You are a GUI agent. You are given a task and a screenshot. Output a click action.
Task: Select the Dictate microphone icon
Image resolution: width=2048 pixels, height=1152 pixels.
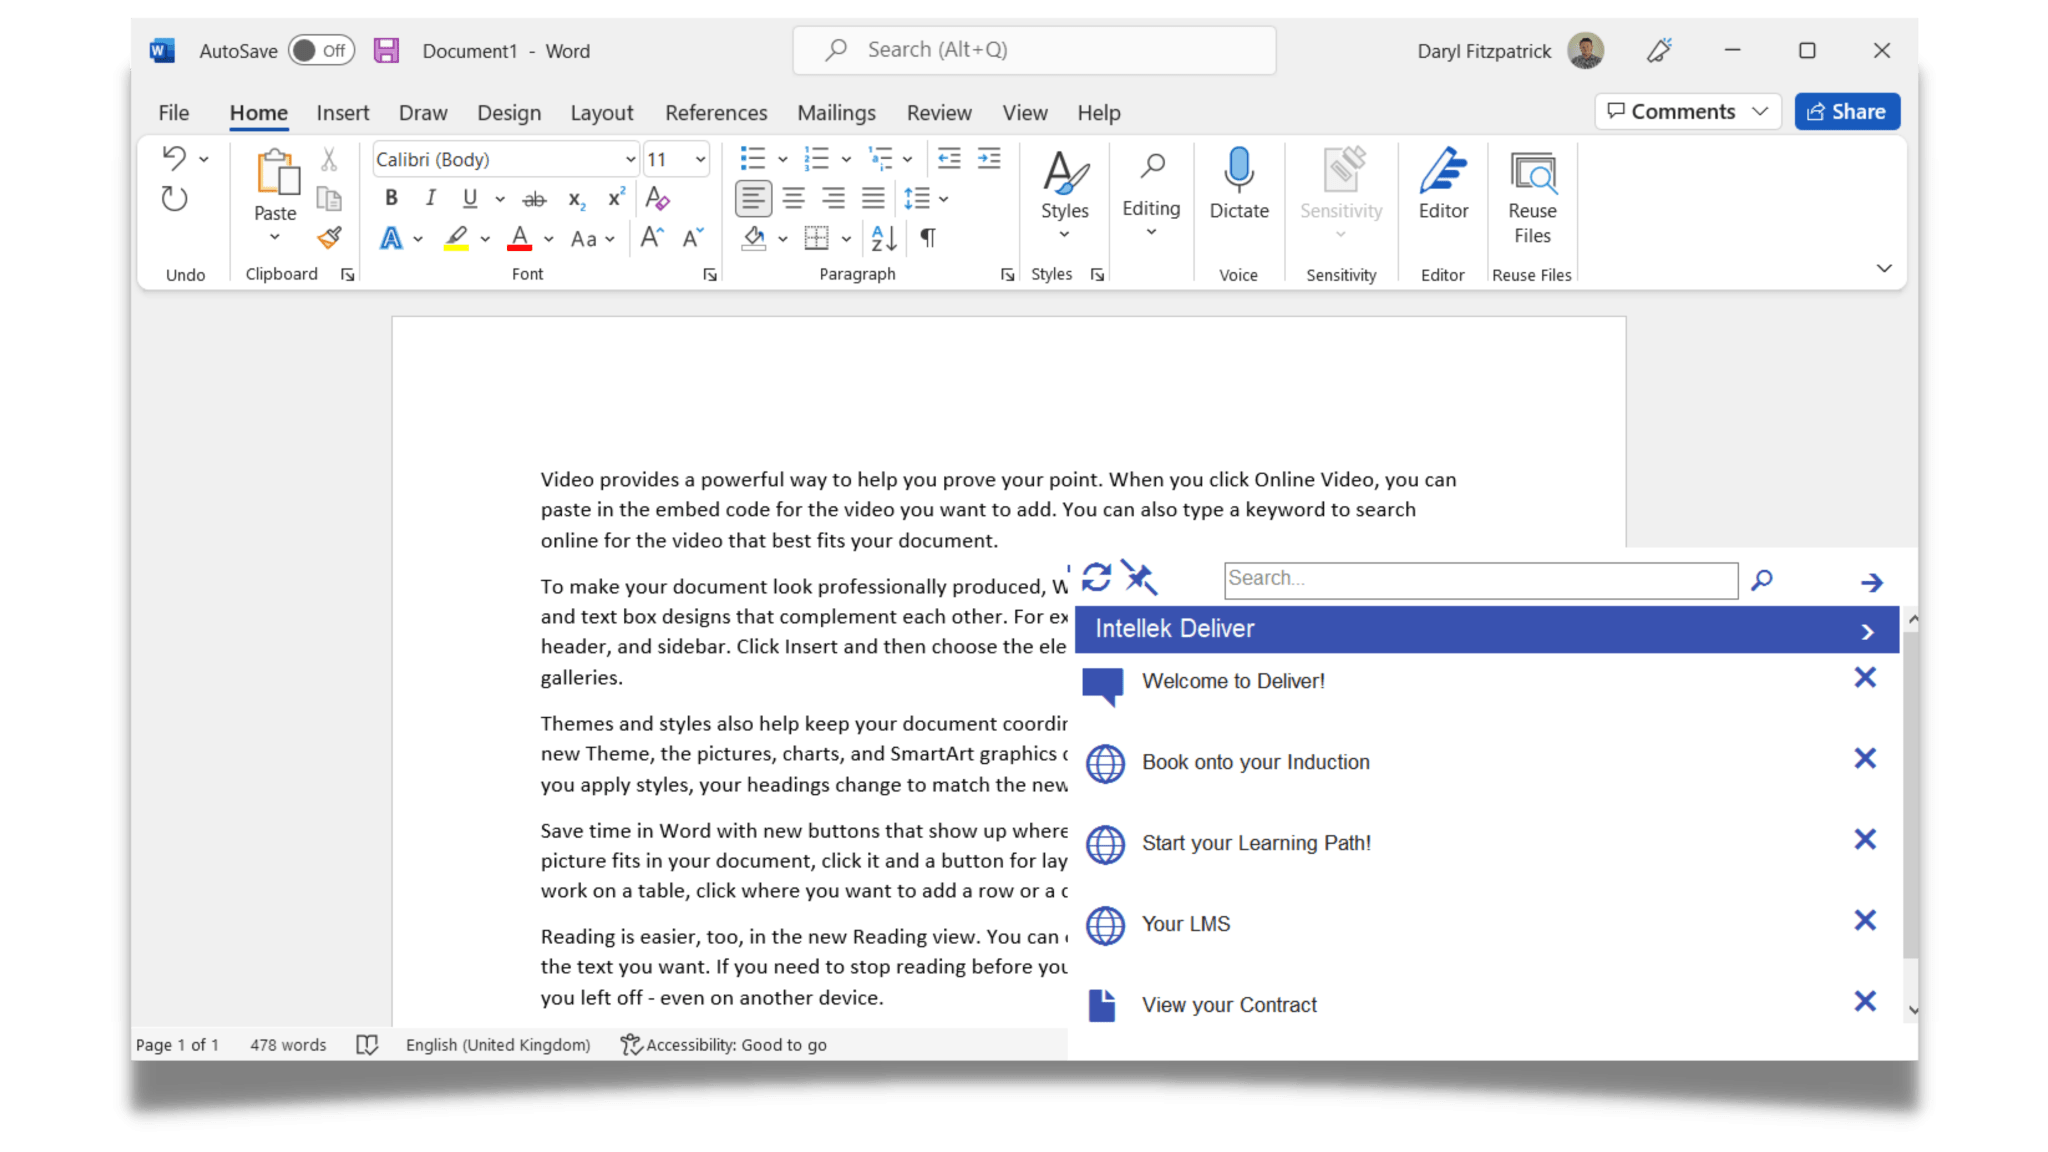1238,170
